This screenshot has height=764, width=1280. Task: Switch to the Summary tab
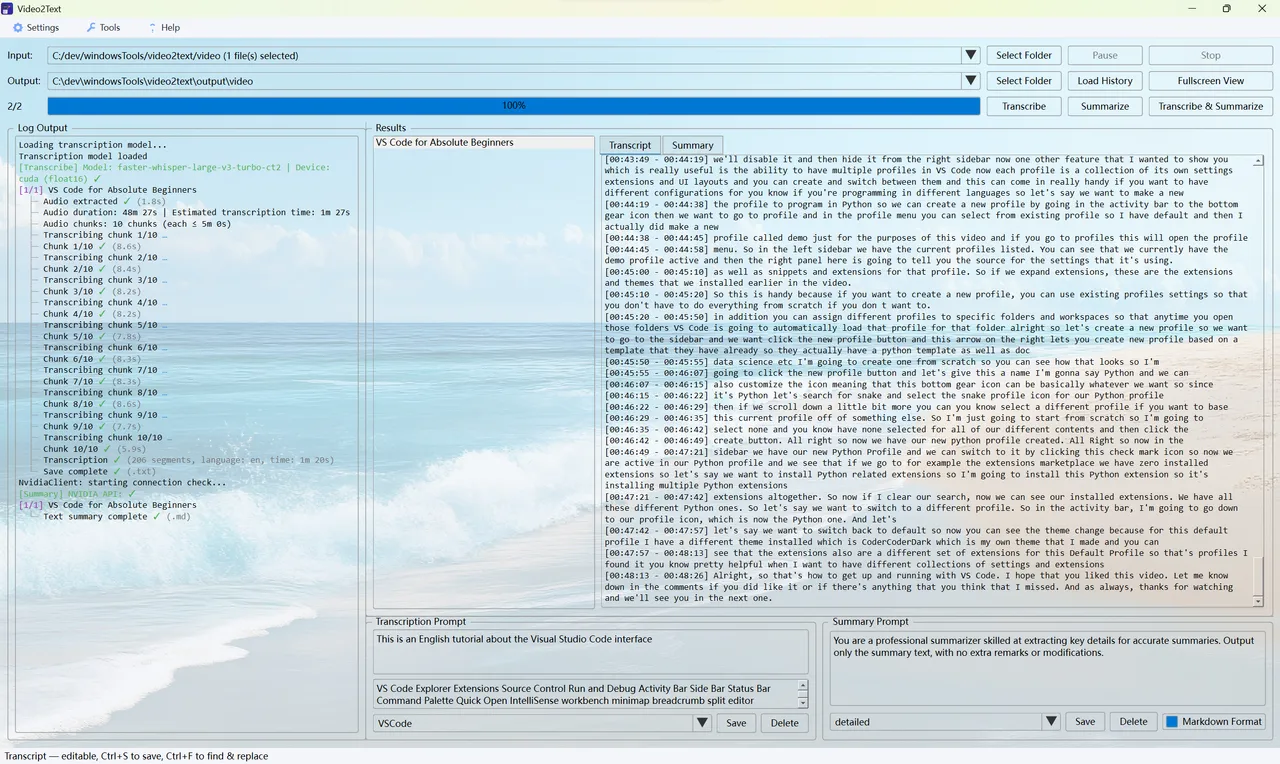pos(693,145)
